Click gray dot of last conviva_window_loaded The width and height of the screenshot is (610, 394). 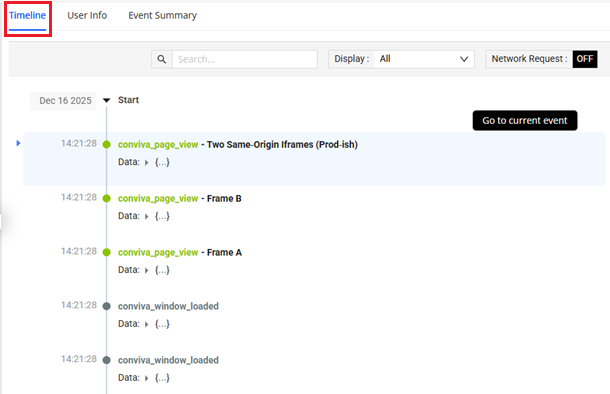coord(107,360)
